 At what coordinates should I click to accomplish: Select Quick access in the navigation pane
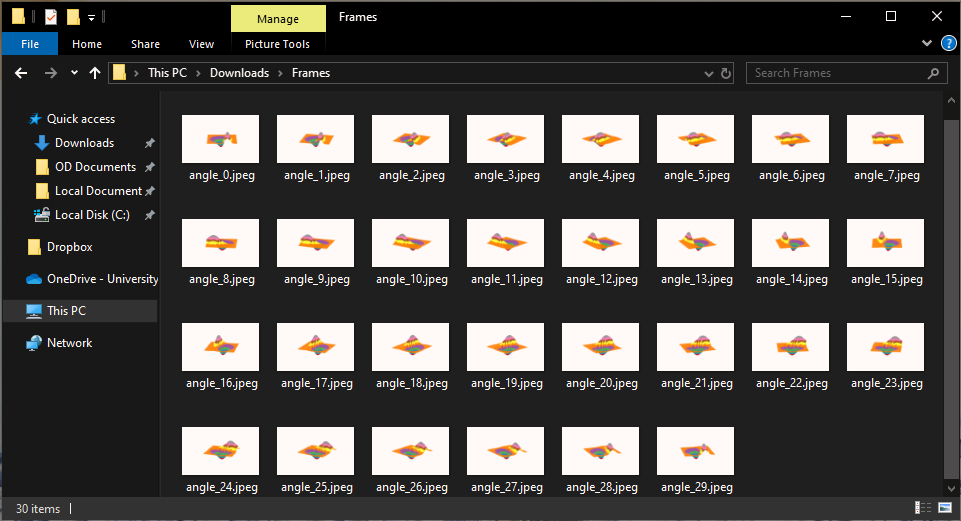coord(81,119)
